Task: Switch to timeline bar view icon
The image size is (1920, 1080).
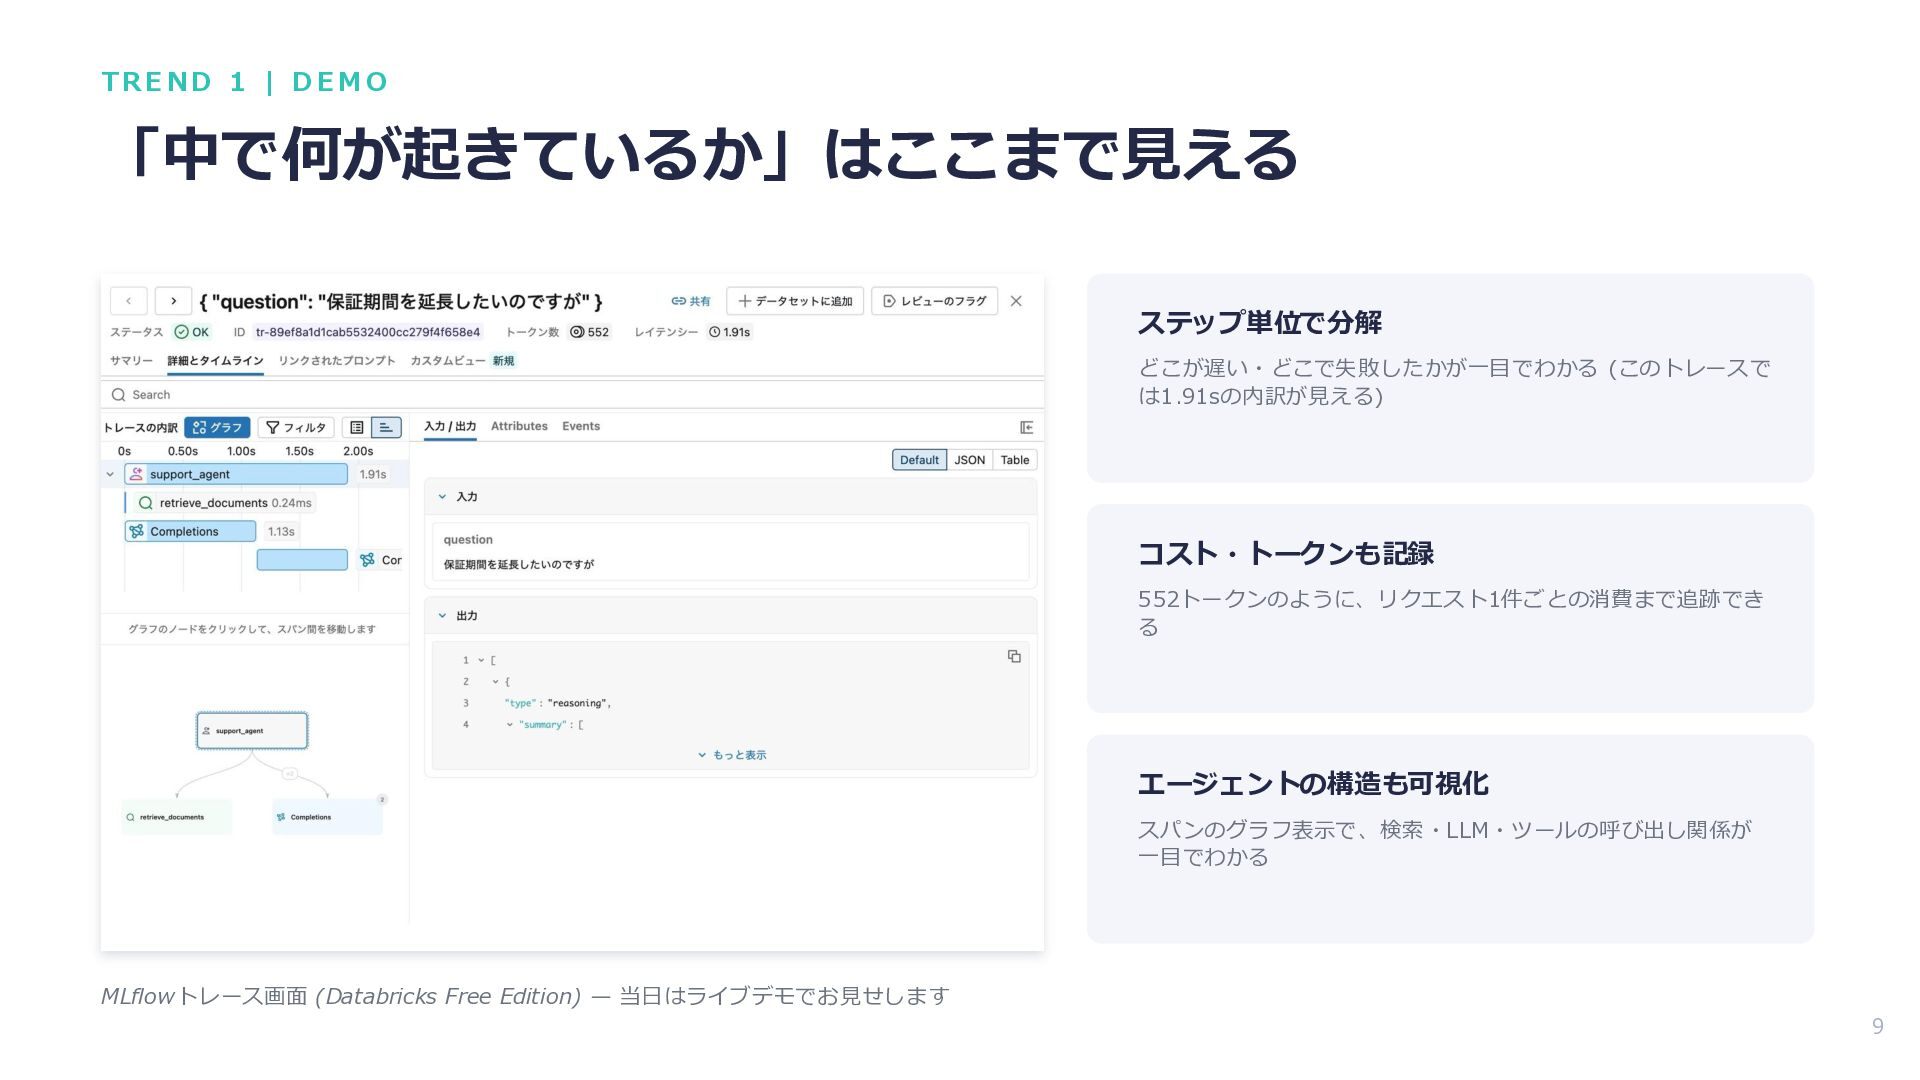Action: (386, 428)
